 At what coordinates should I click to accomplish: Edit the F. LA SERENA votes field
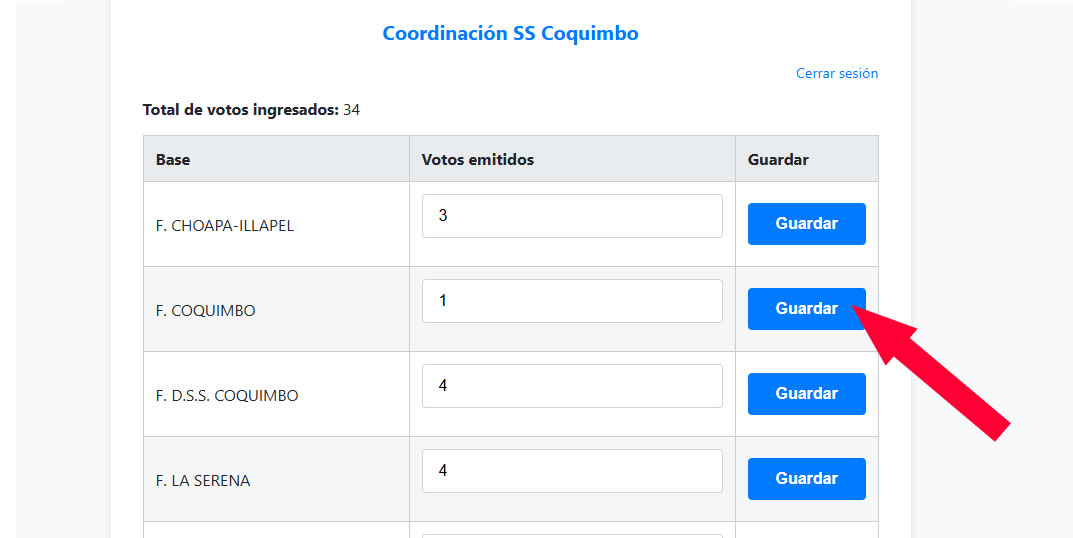571,471
